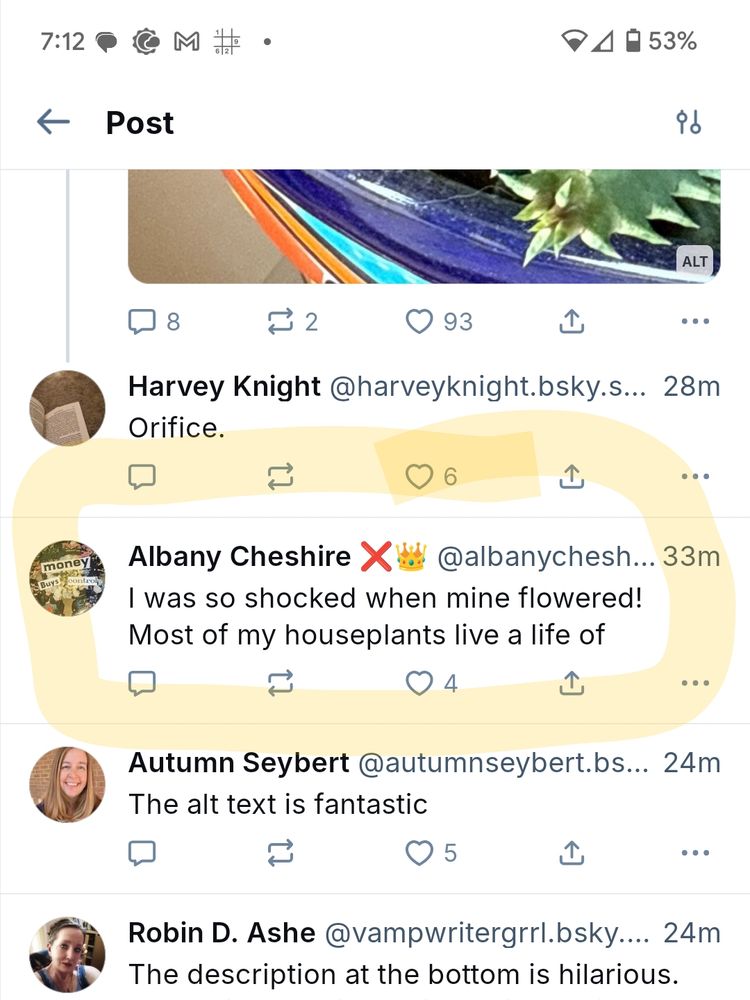Like Autumn Seybert's reply showing 5 likes
The height and width of the screenshot is (1000, 750).
point(418,854)
